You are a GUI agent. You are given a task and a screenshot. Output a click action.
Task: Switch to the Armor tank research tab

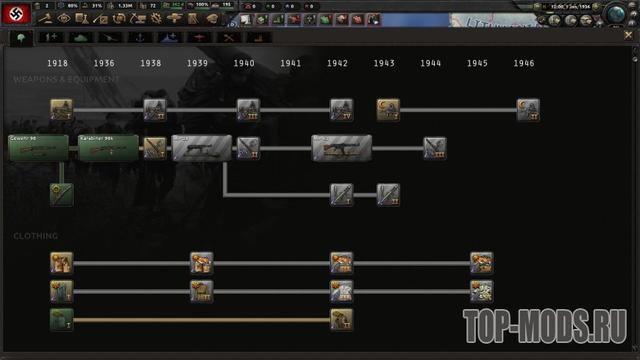tap(80, 38)
